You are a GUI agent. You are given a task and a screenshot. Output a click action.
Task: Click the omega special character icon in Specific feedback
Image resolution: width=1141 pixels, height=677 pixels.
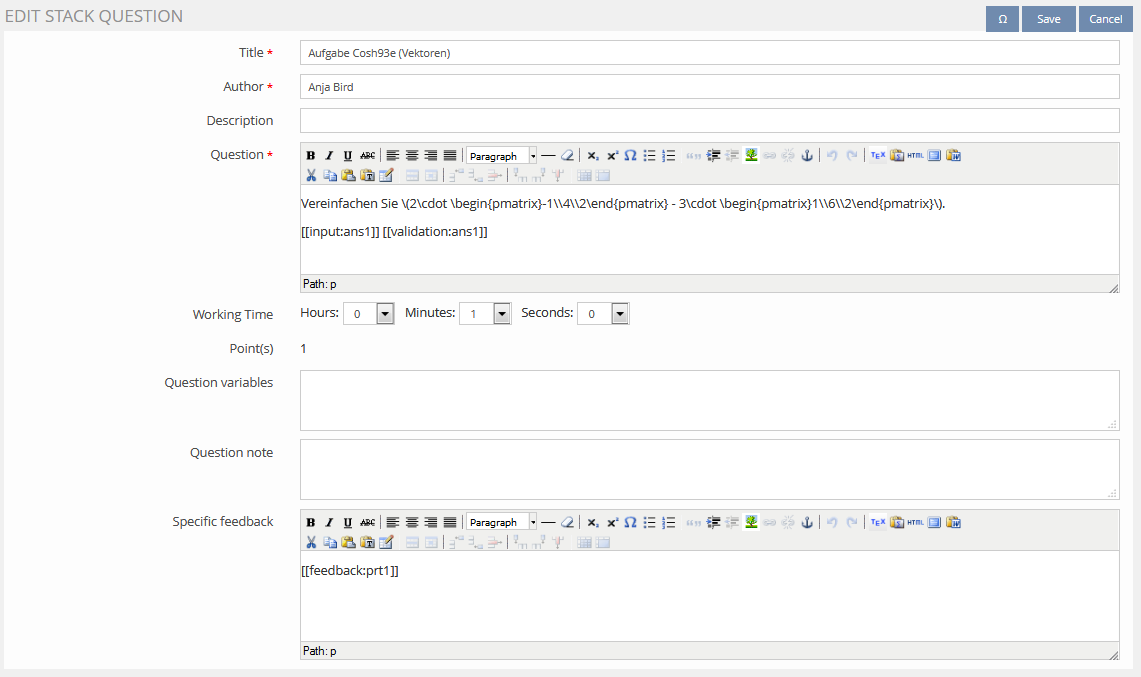coord(630,522)
